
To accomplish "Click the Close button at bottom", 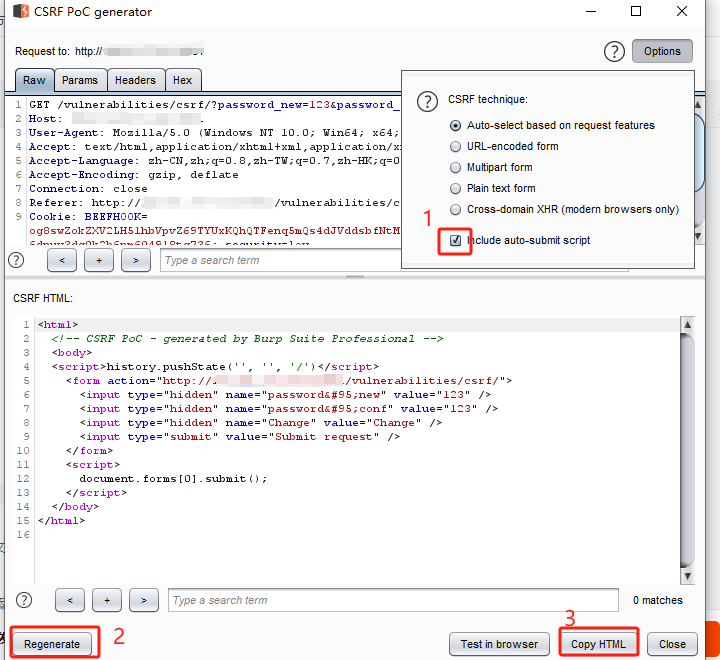I will click(x=672, y=644).
